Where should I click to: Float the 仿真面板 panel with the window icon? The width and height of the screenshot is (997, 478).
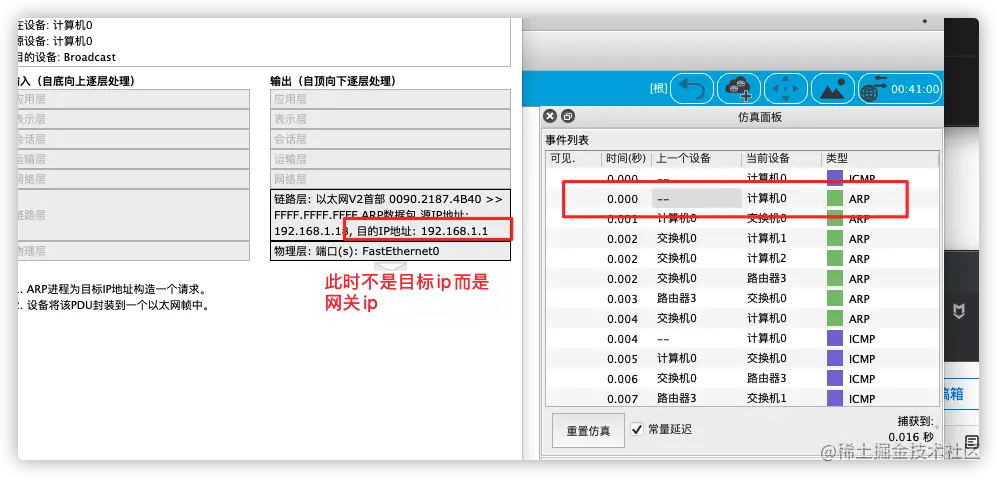[x=568, y=116]
